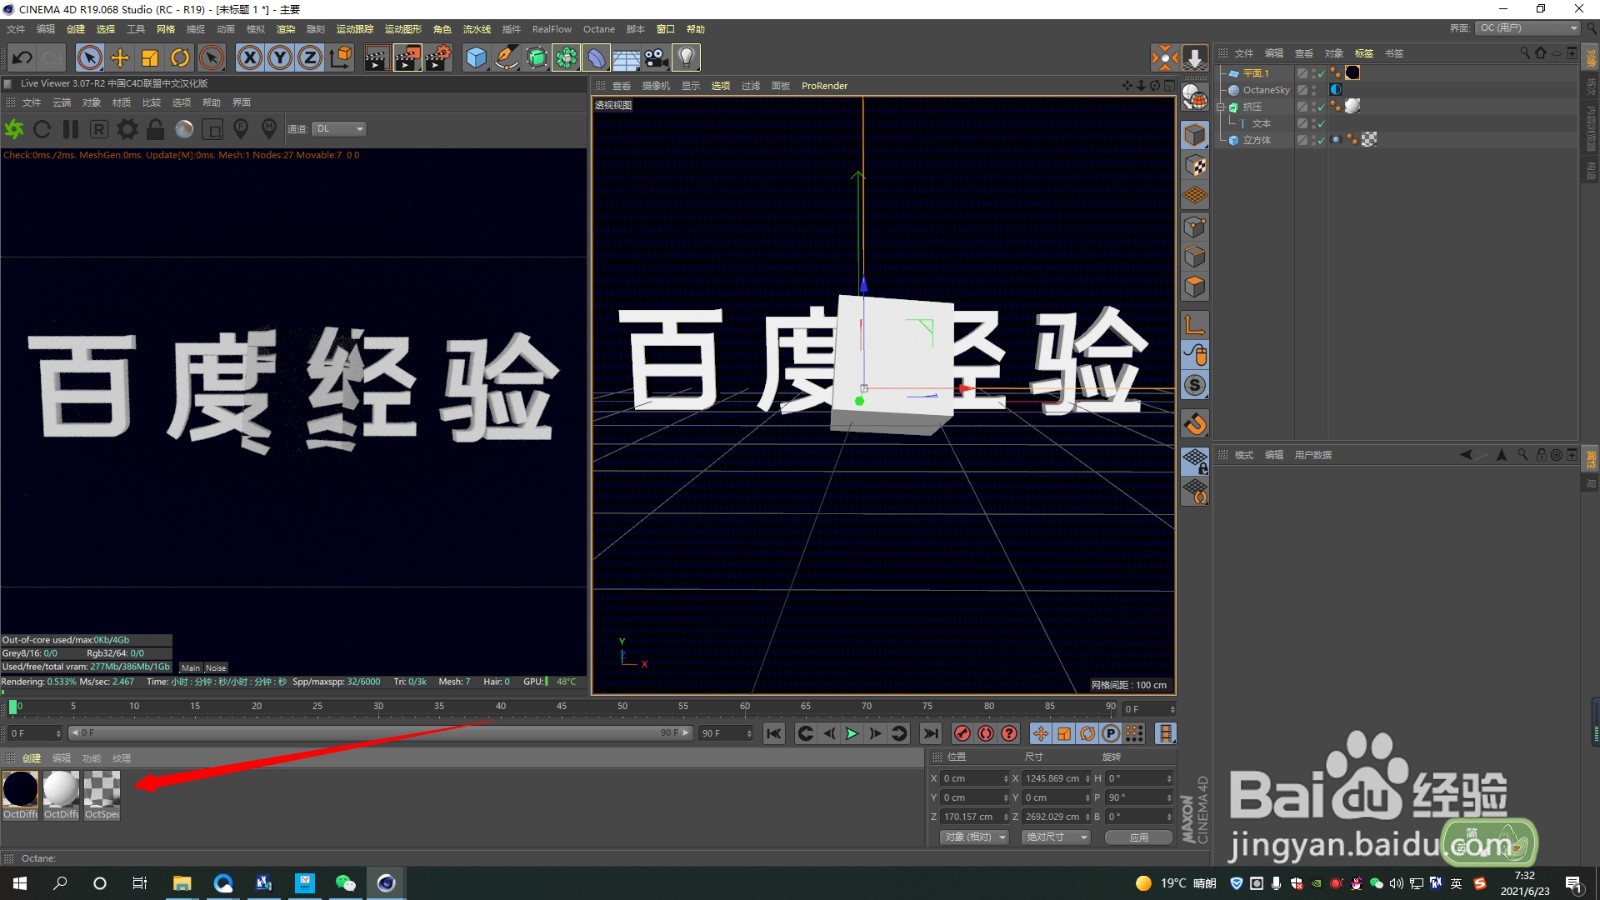
Task: Click Render to Picture Viewer icon
Action: point(408,58)
